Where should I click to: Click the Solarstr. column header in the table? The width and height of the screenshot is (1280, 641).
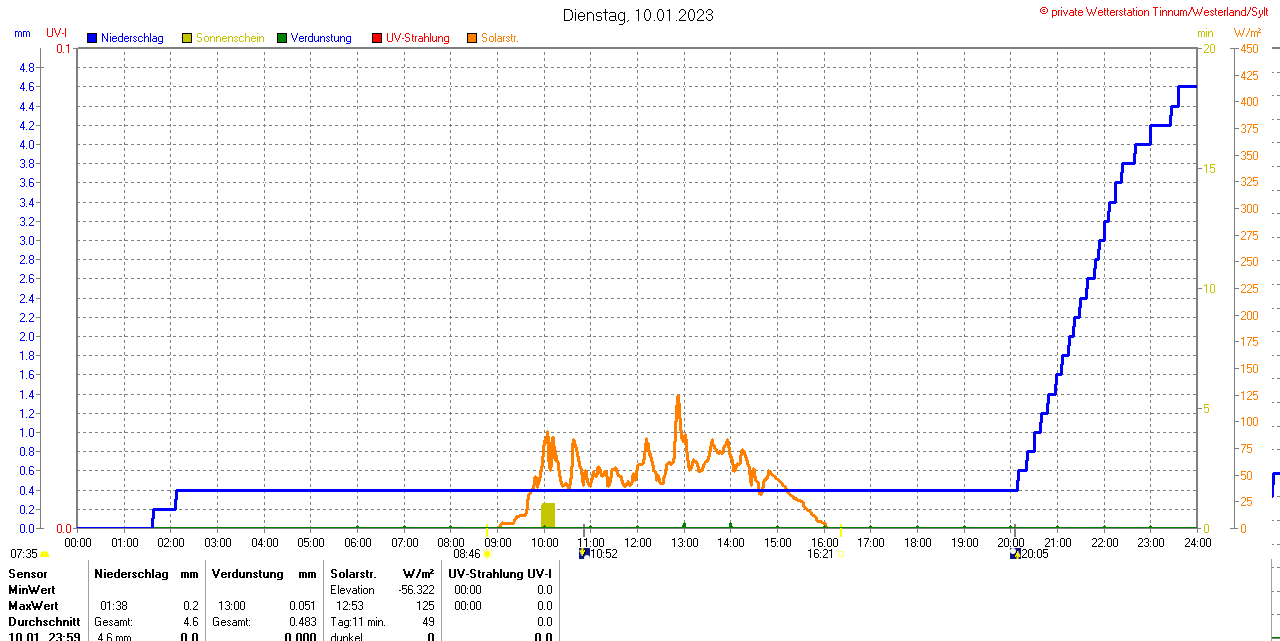pos(353,574)
